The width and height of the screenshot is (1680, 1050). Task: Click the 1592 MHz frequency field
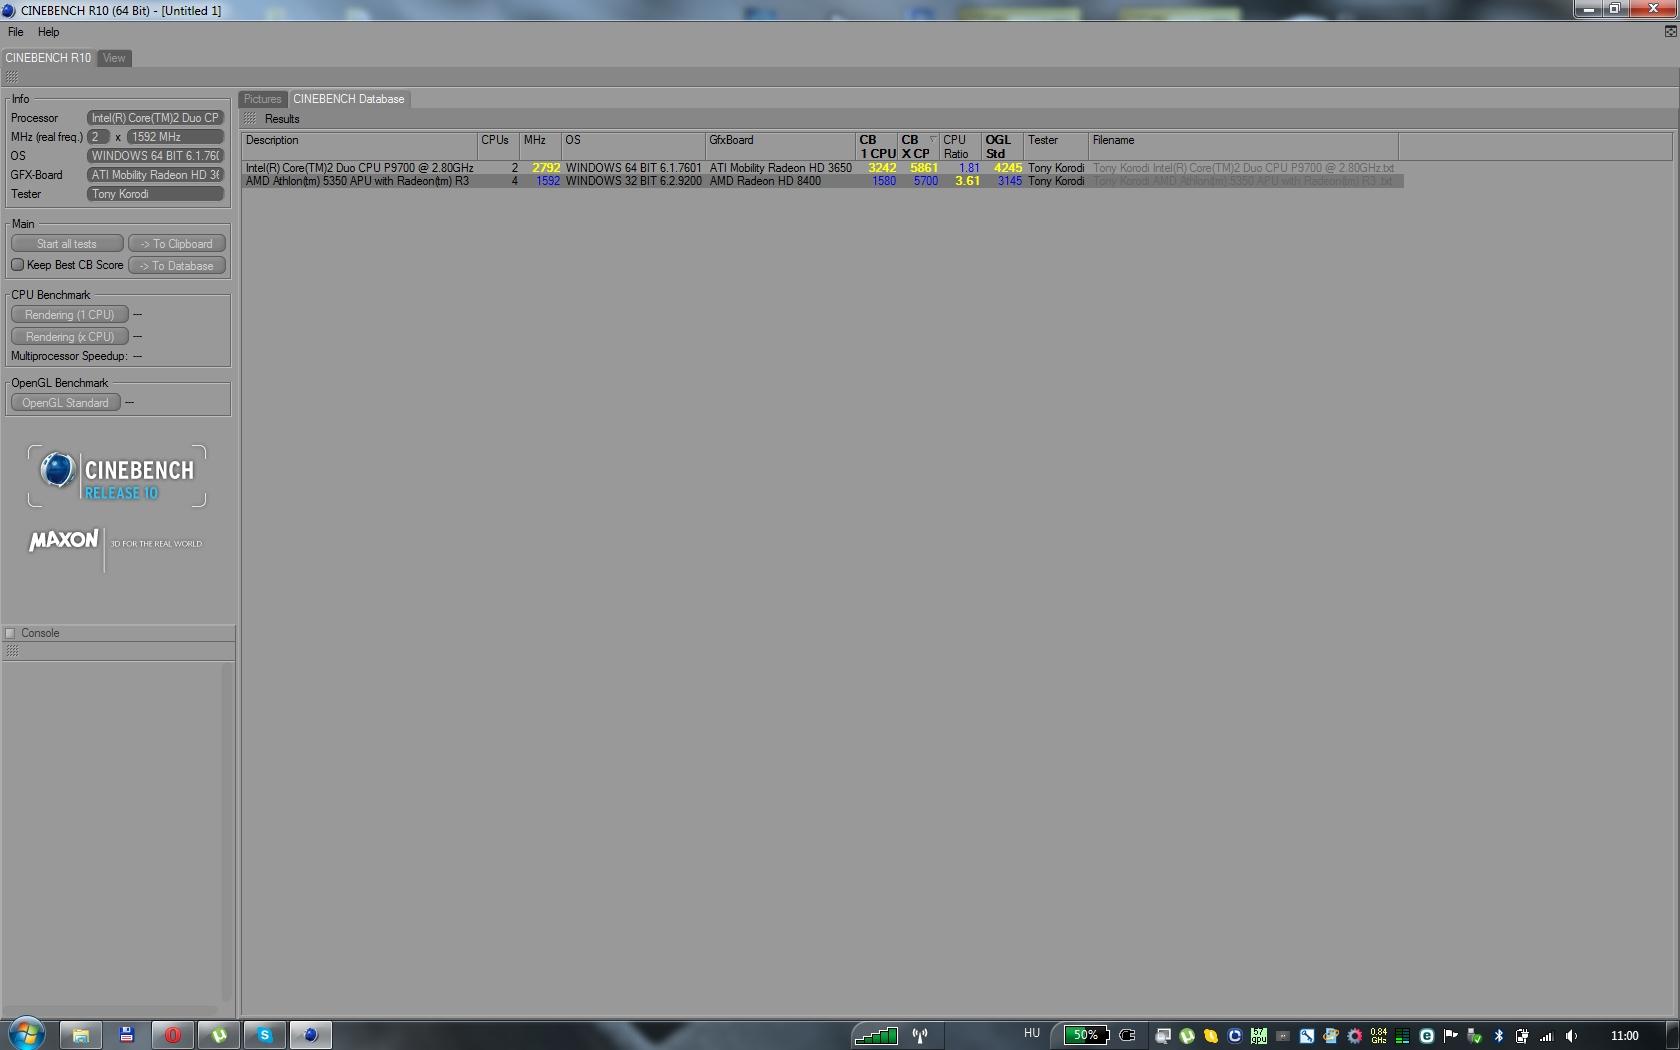tap(175, 137)
